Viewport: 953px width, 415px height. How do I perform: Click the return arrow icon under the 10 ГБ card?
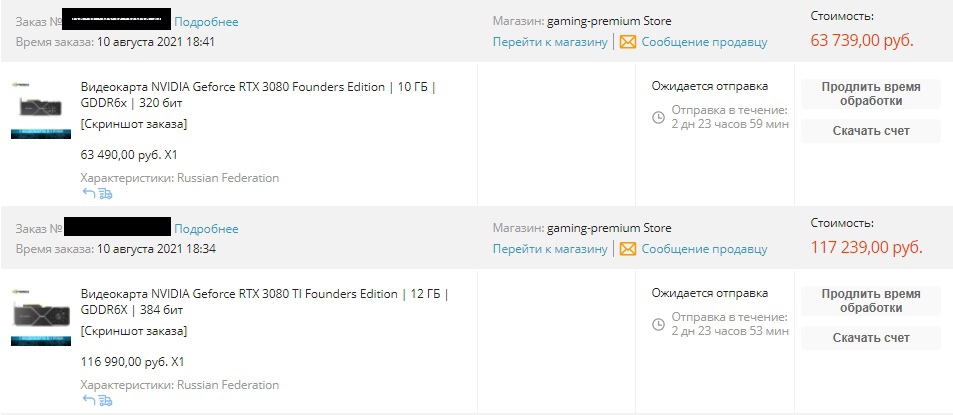point(87,194)
